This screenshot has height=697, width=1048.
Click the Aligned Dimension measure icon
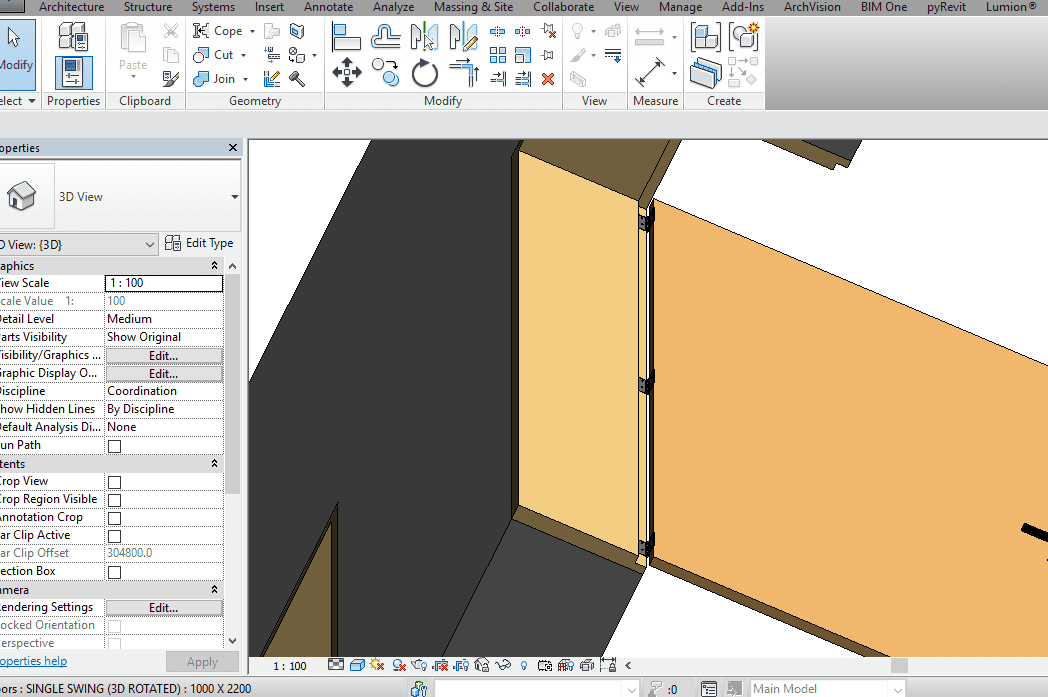click(651, 73)
